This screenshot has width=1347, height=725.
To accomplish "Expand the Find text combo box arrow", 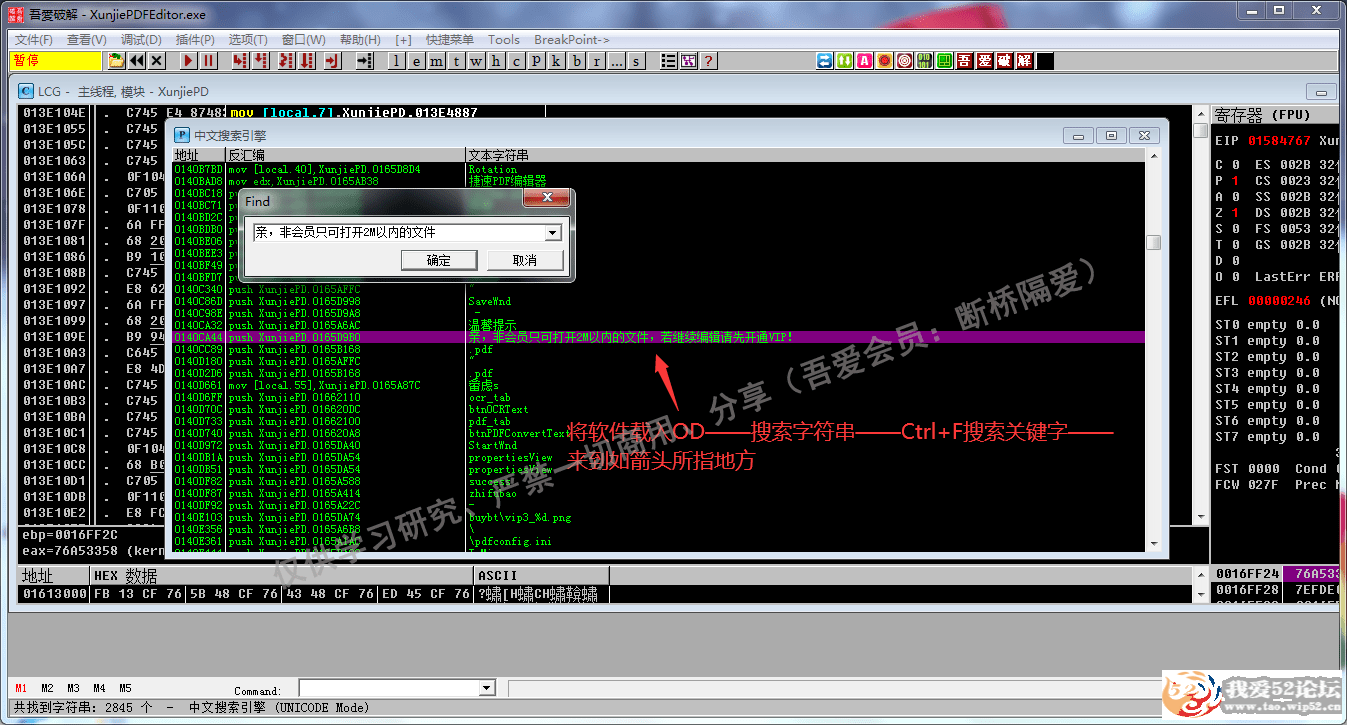I will click(552, 233).
